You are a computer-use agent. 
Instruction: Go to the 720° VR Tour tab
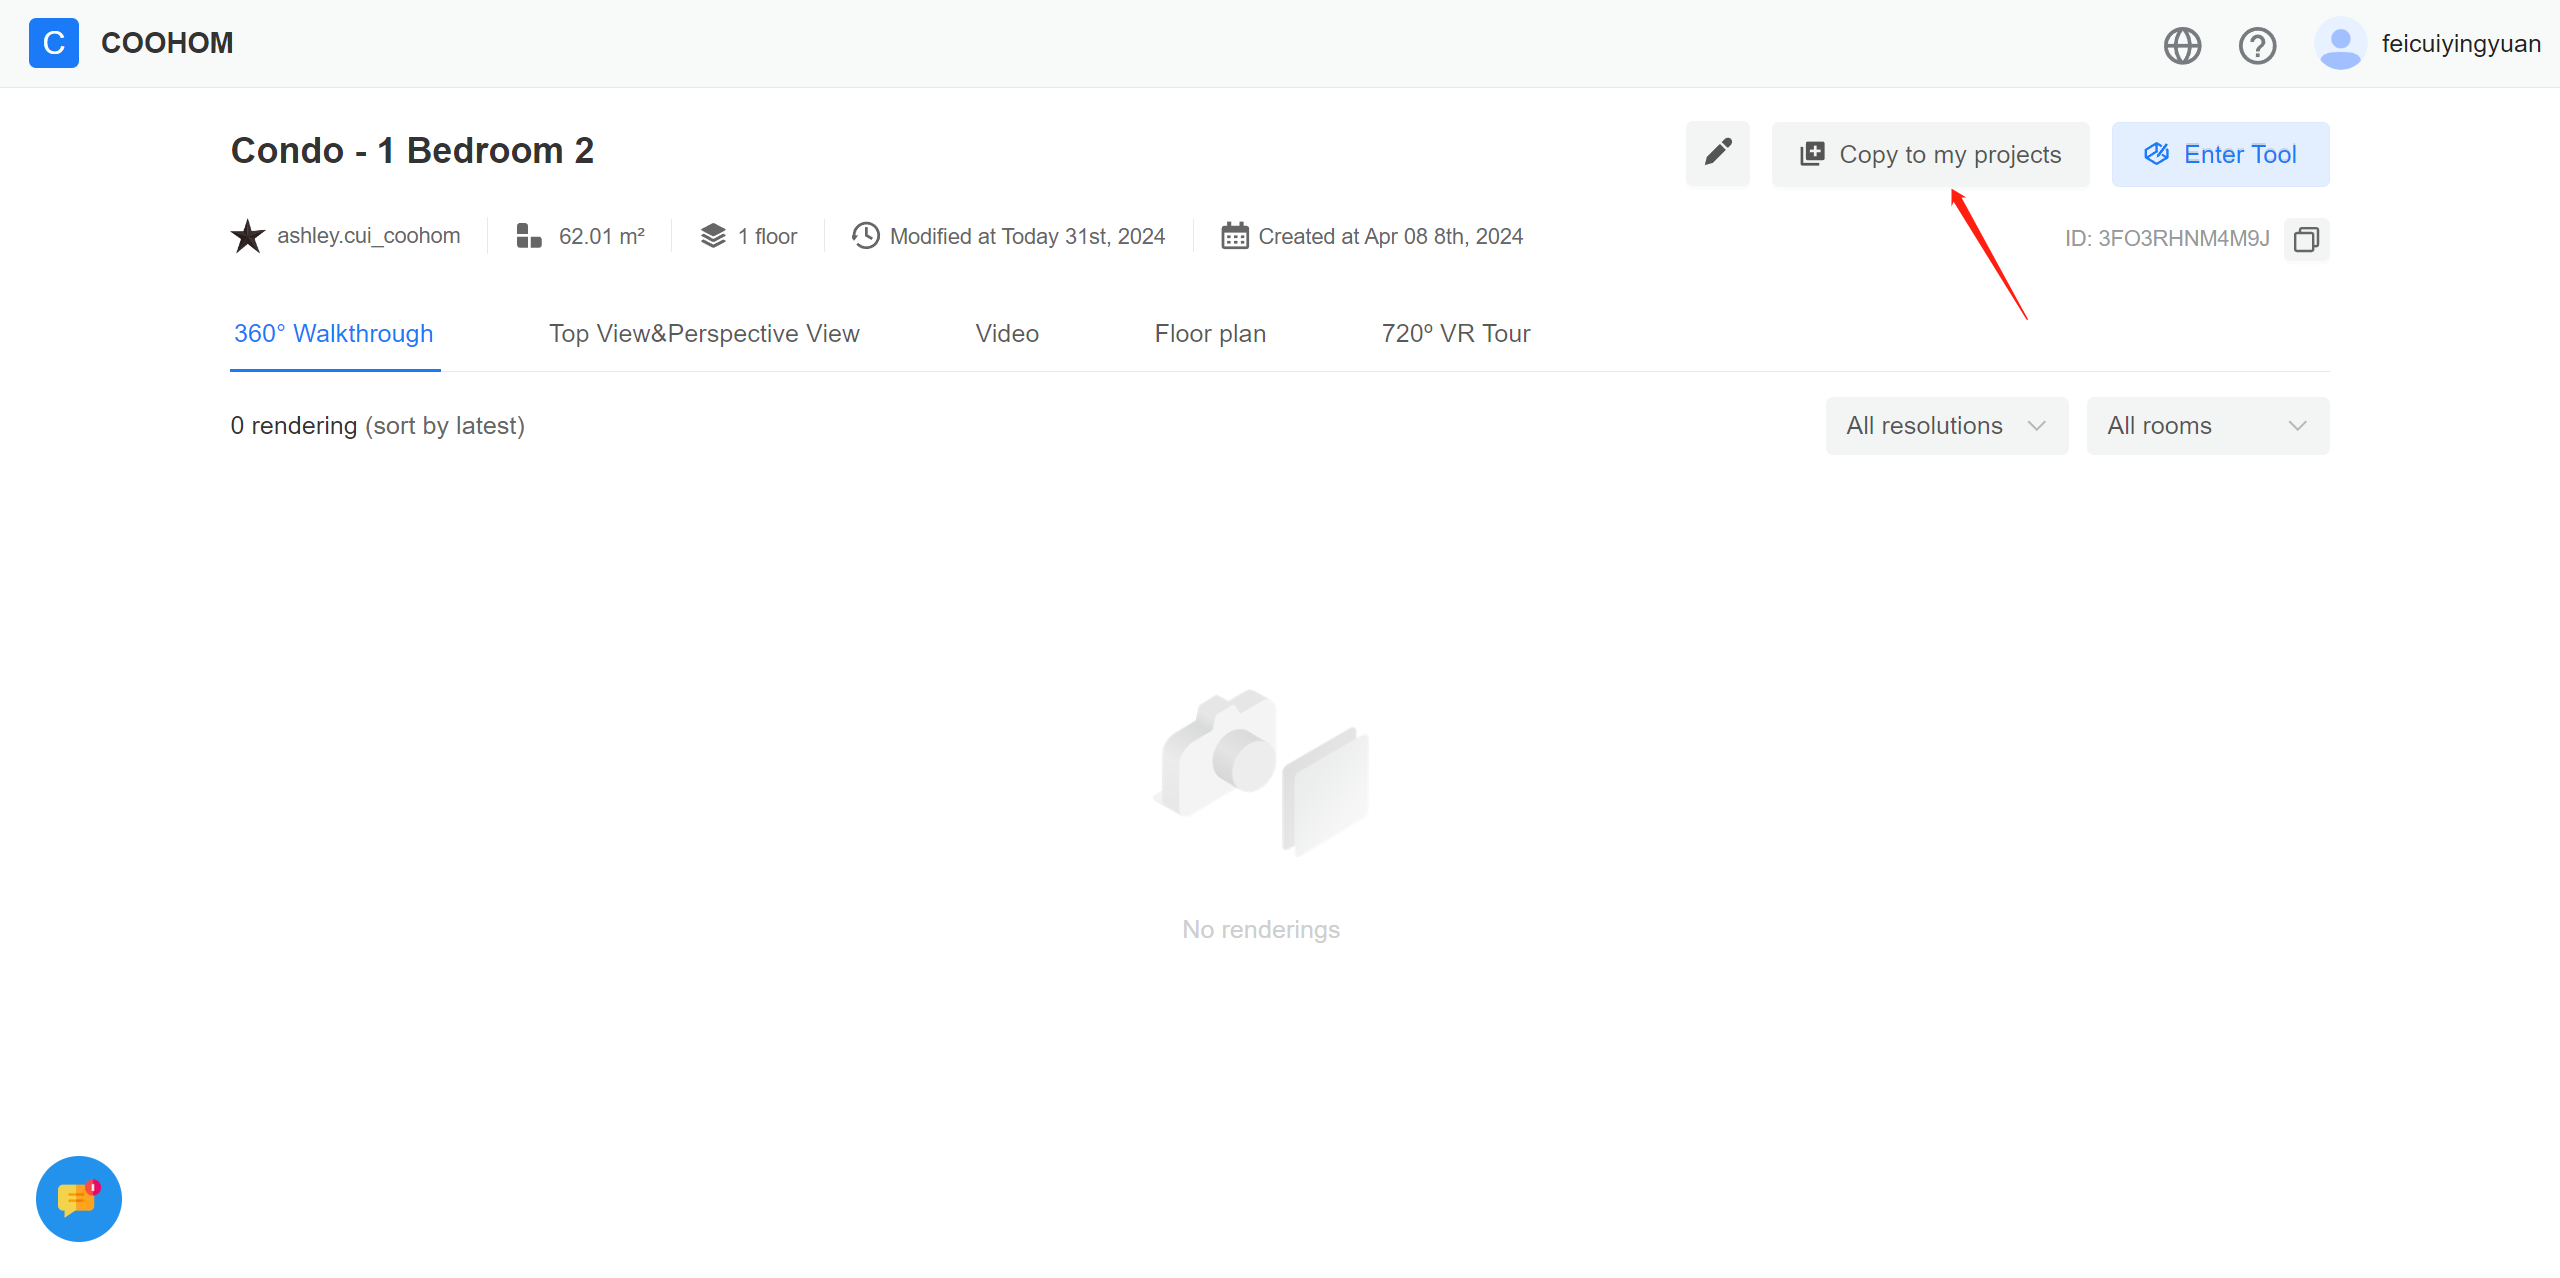(x=1455, y=334)
